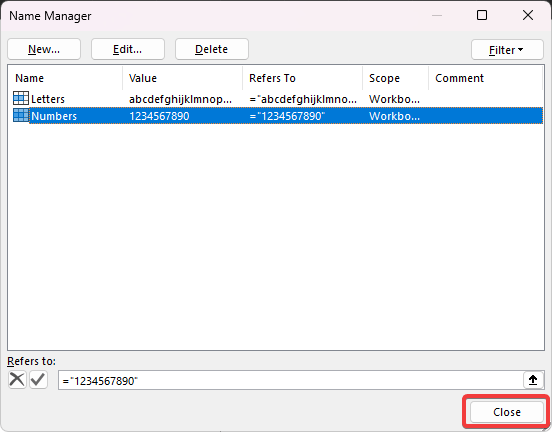Confirm the Refers to edit with checkmark
This screenshot has width=552, height=432.
(38, 380)
